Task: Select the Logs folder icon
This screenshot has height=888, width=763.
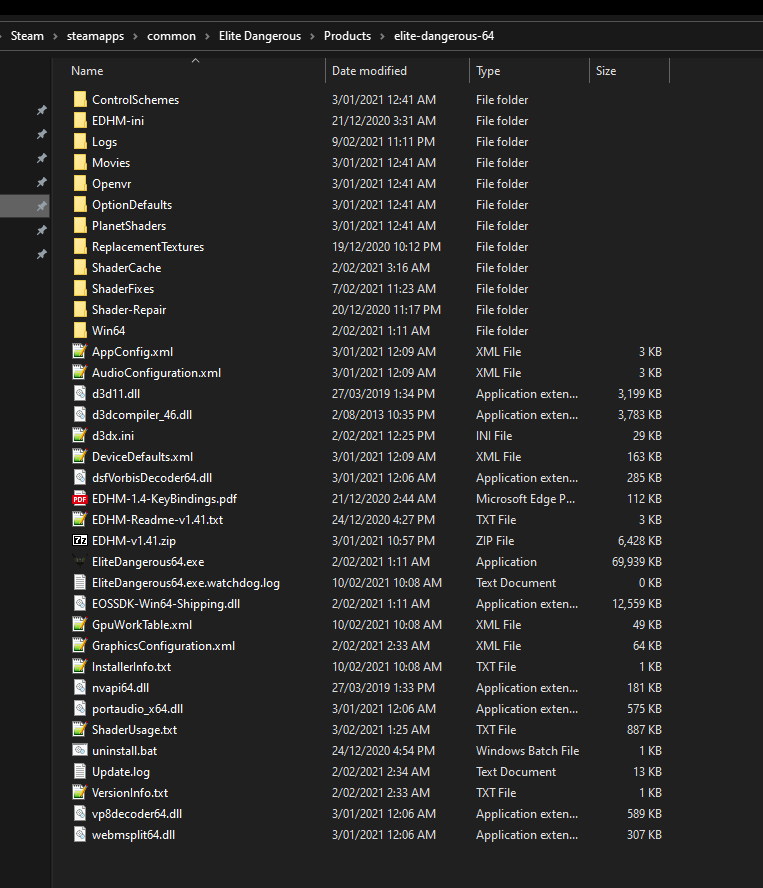Action: (x=80, y=142)
